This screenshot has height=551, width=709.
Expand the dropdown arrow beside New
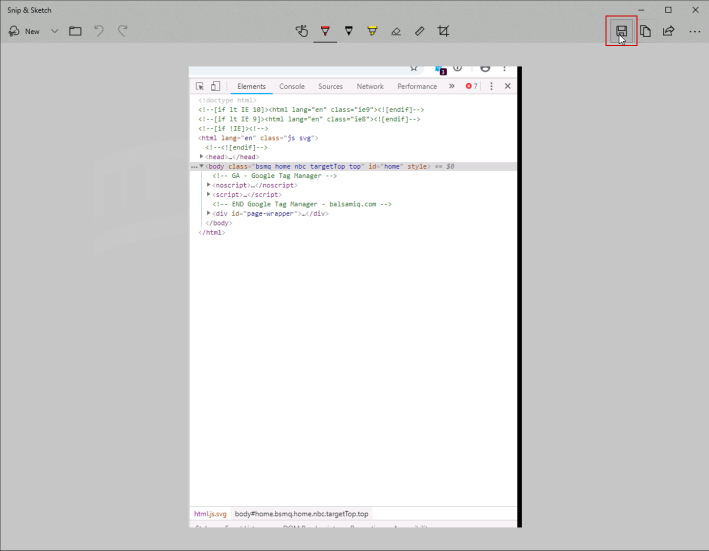point(54,31)
